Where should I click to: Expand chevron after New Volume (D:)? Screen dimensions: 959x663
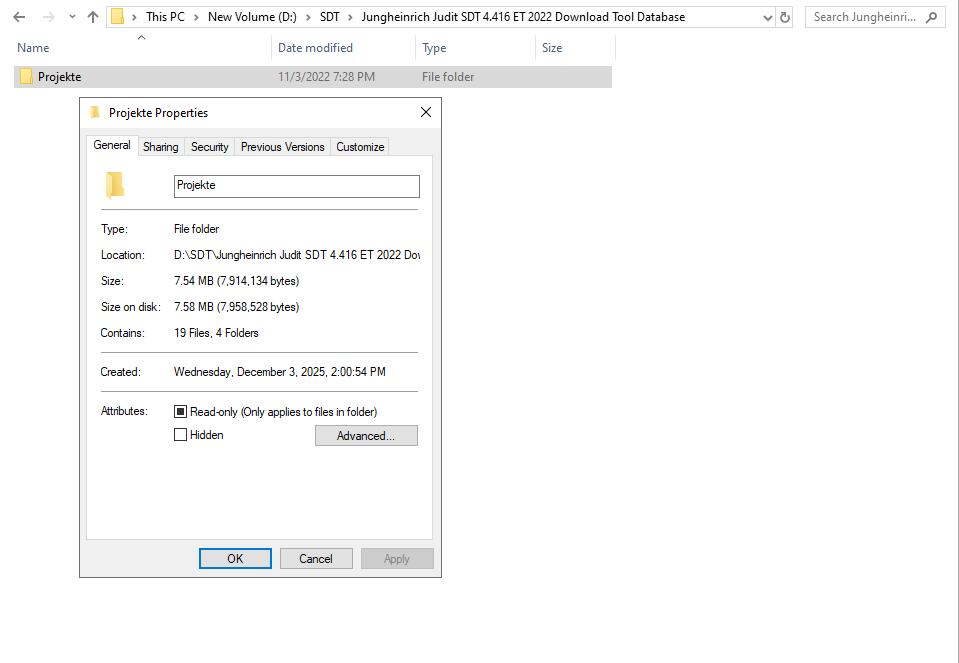(308, 17)
